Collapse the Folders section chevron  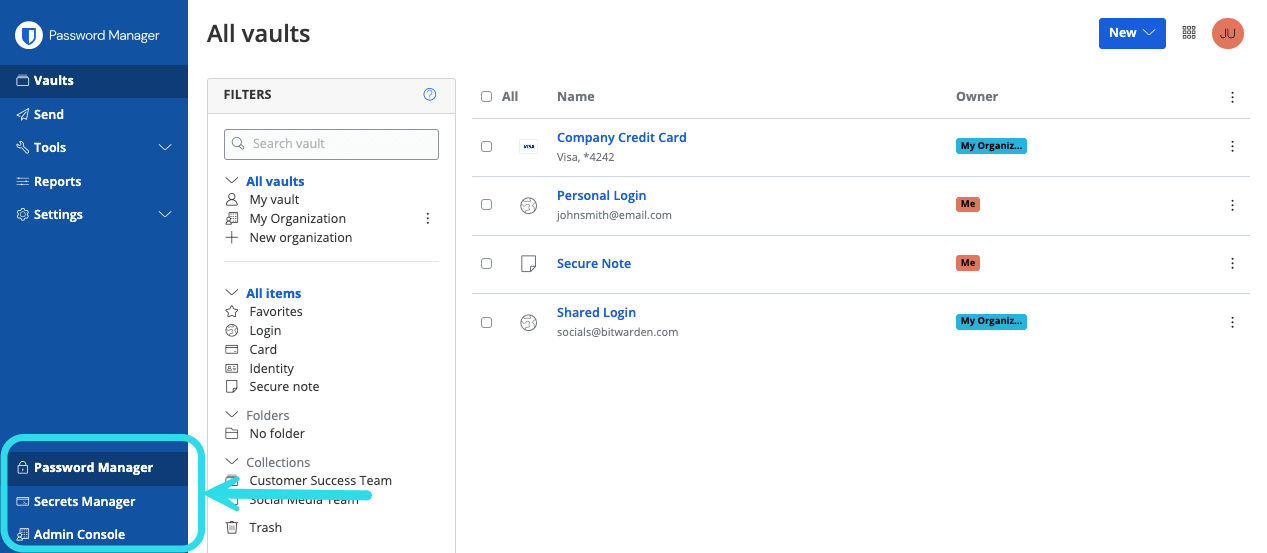point(232,415)
